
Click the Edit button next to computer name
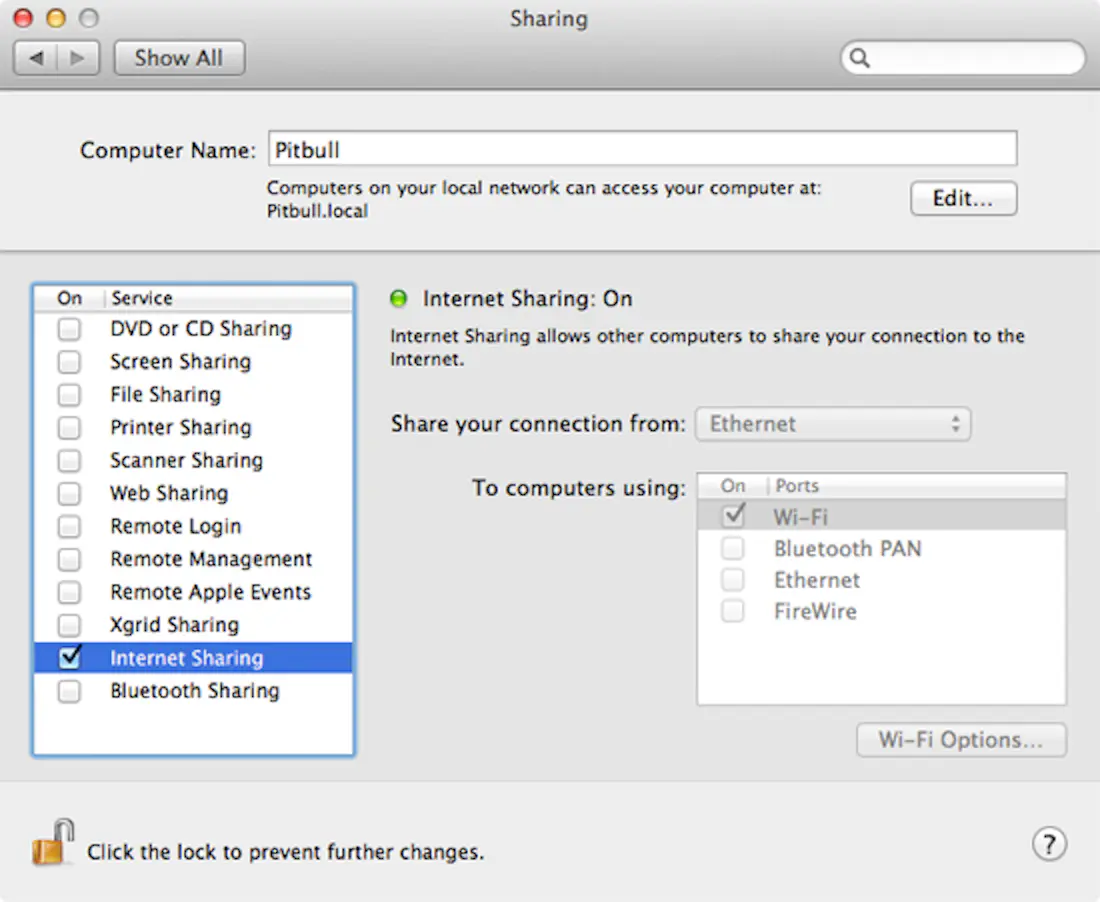point(962,198)
